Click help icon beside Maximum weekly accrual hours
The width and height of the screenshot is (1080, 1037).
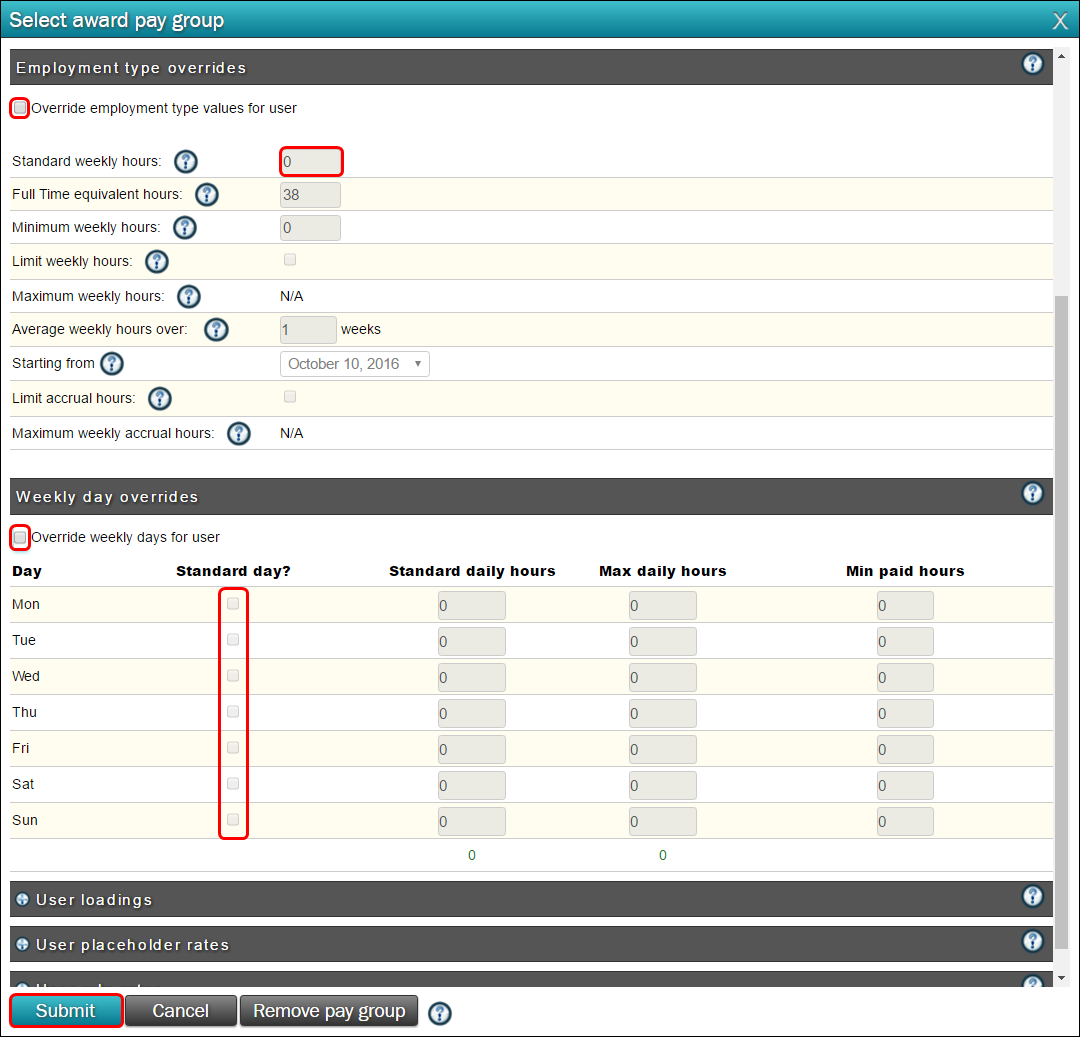[239, 433]
